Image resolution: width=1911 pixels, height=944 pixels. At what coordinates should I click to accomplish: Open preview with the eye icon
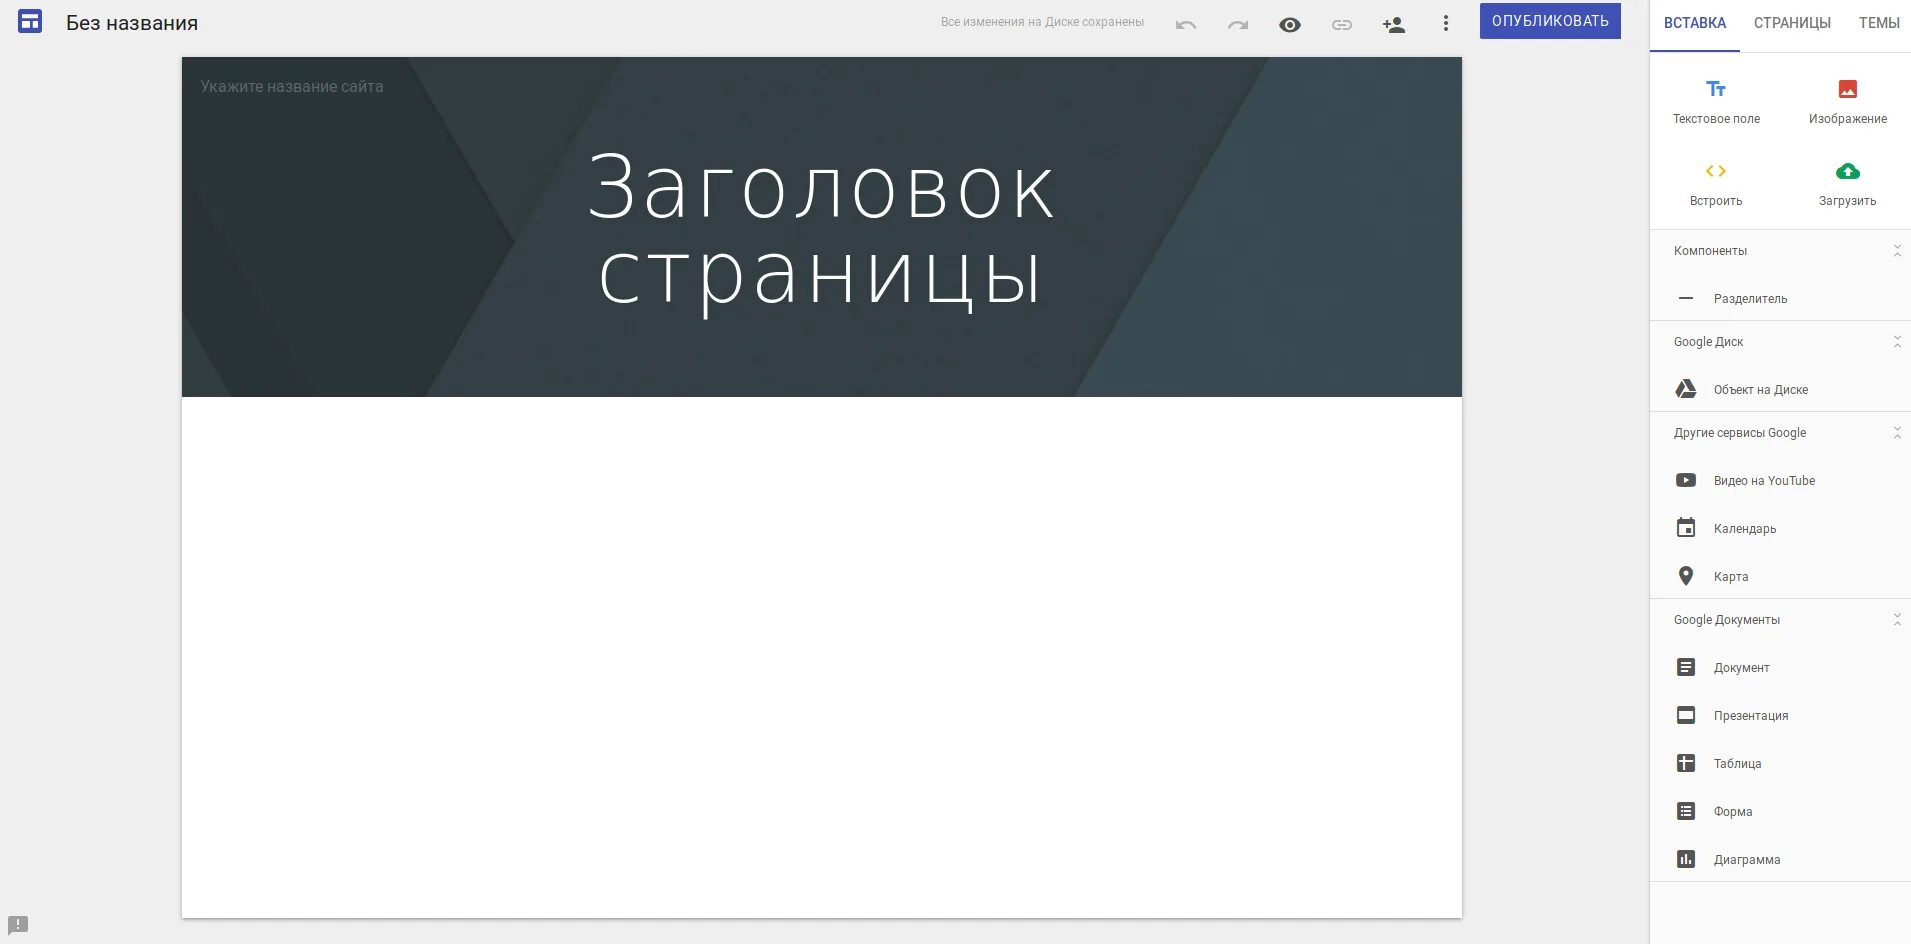point(1290,24)
